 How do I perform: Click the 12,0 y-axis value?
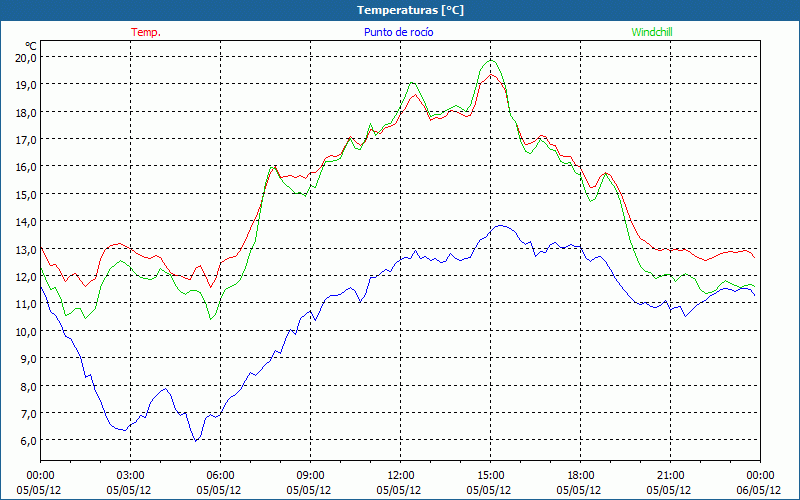click(x=26, y=277)
